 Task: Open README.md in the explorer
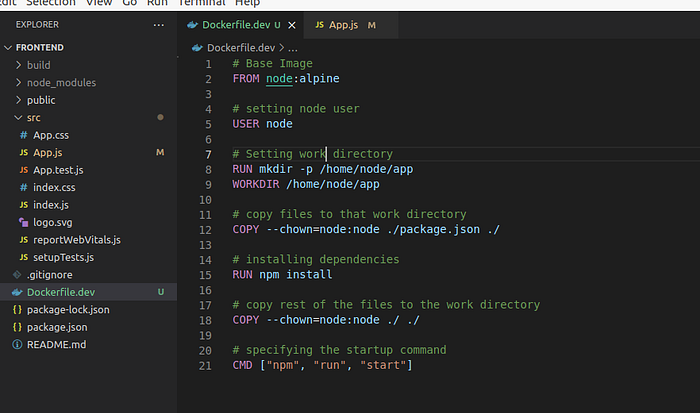pyautogui.click(x=88, y=344)
